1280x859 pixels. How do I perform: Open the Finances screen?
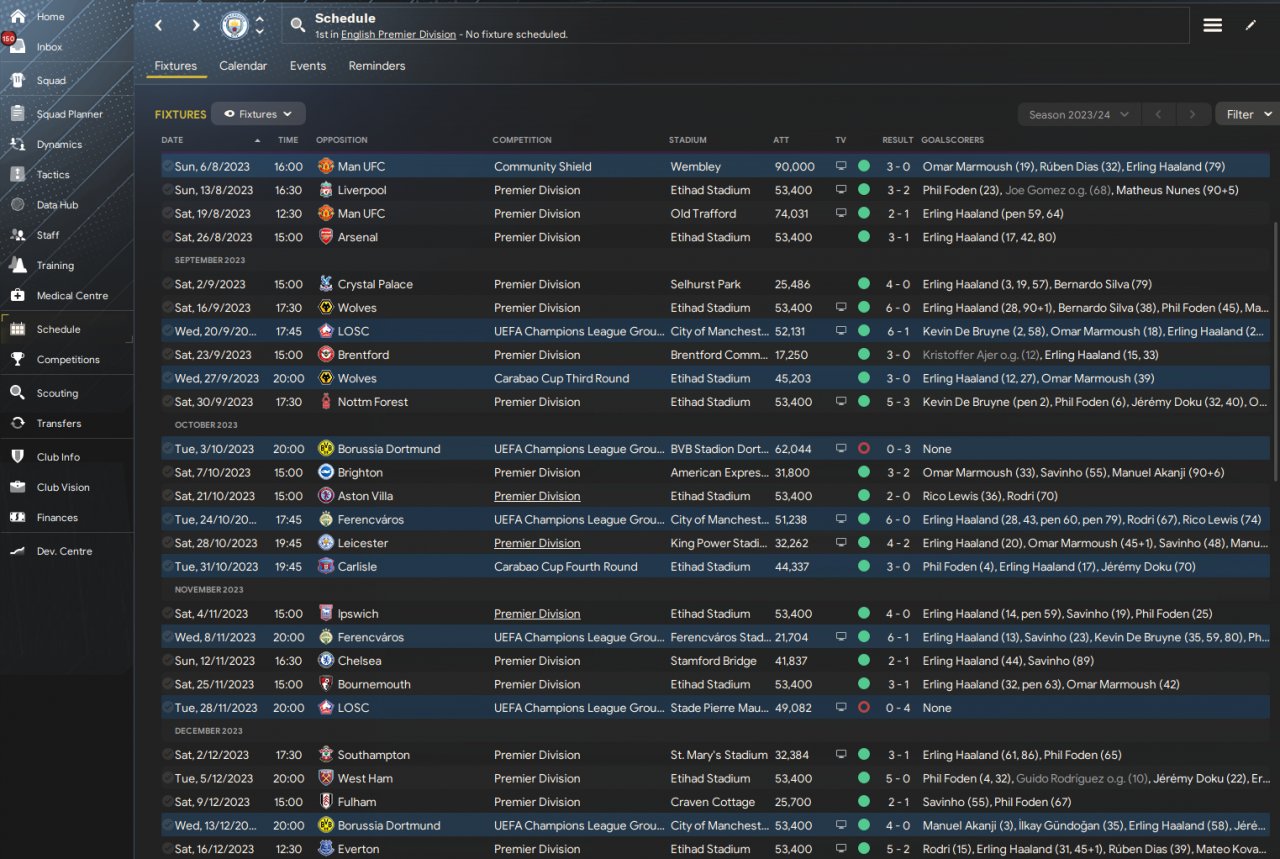[57, 518]
